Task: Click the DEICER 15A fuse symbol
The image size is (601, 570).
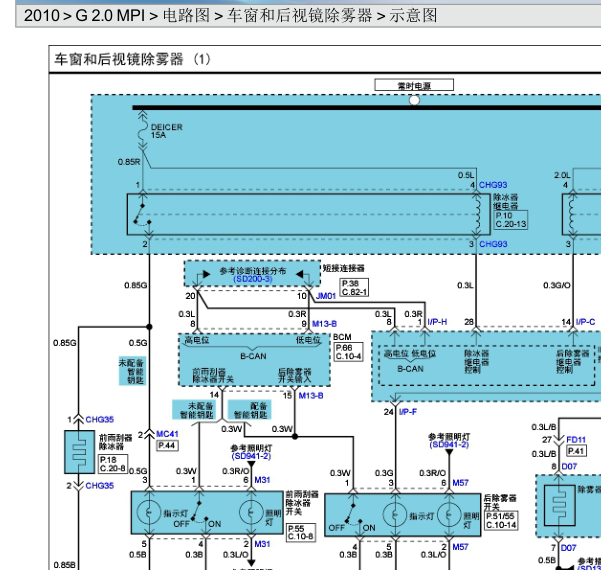Action: (143, 130)
